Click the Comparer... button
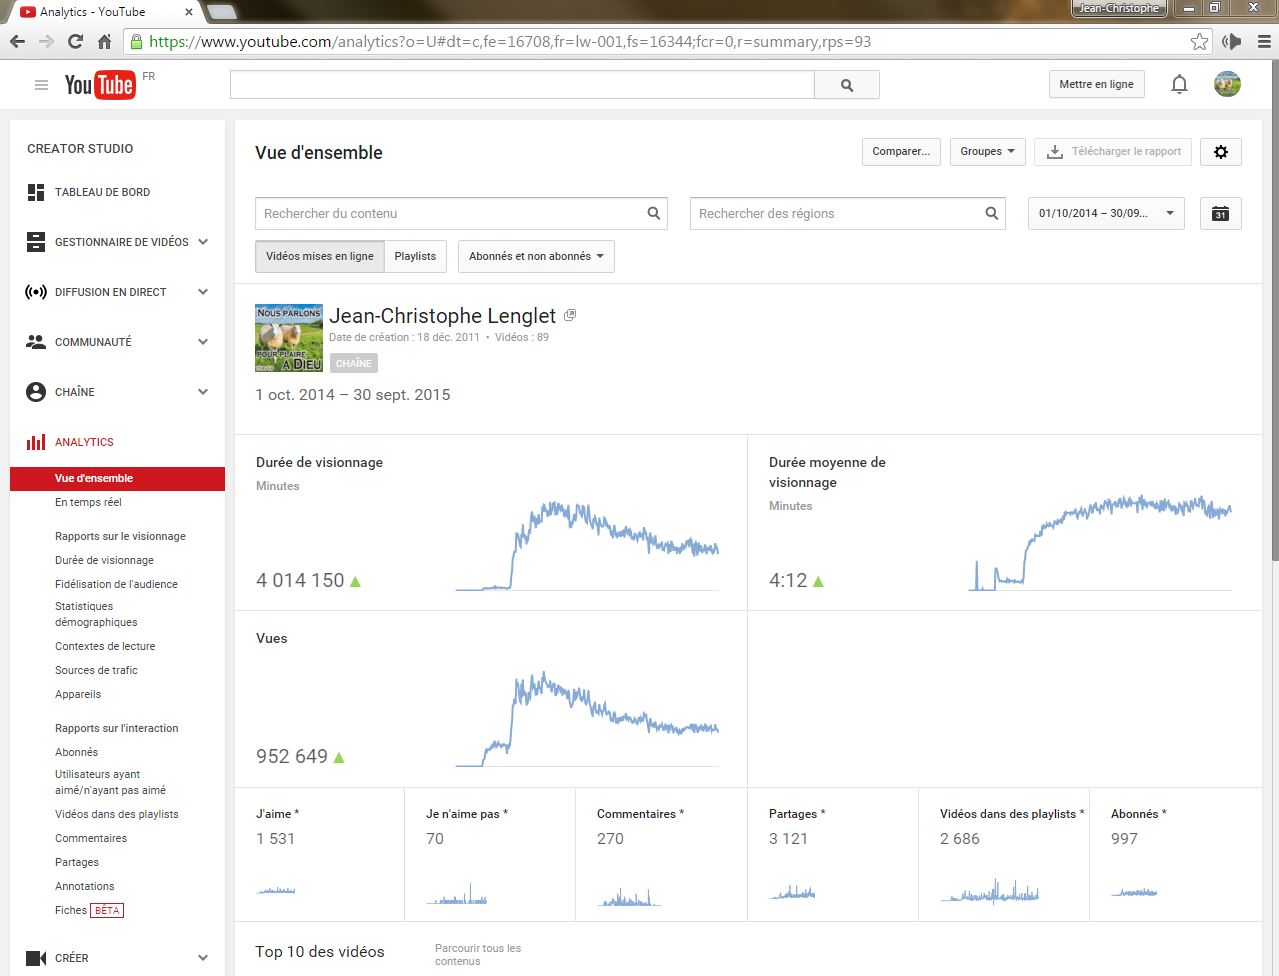1279x976 pixels. [x=901, y=152]
